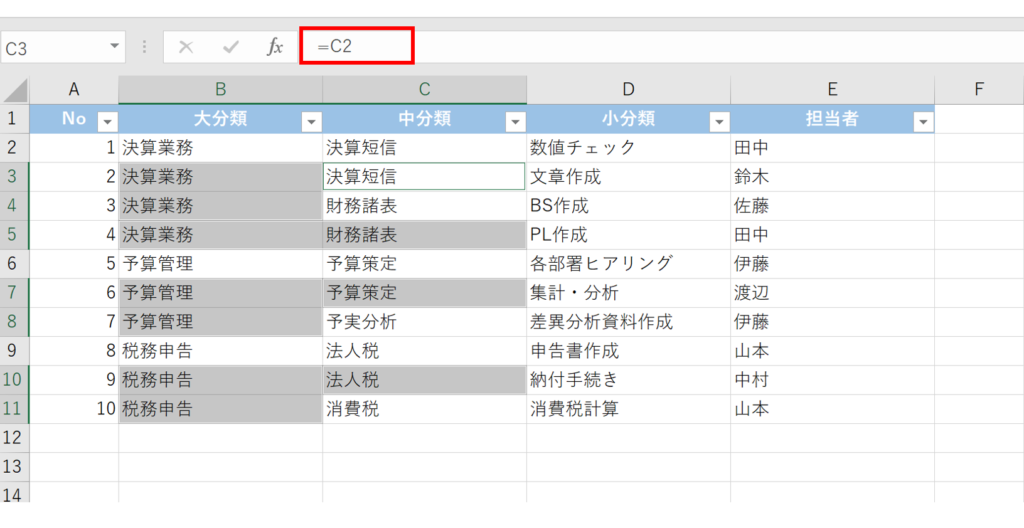Open the 小分類 filter dropdown

pos(719,122)
